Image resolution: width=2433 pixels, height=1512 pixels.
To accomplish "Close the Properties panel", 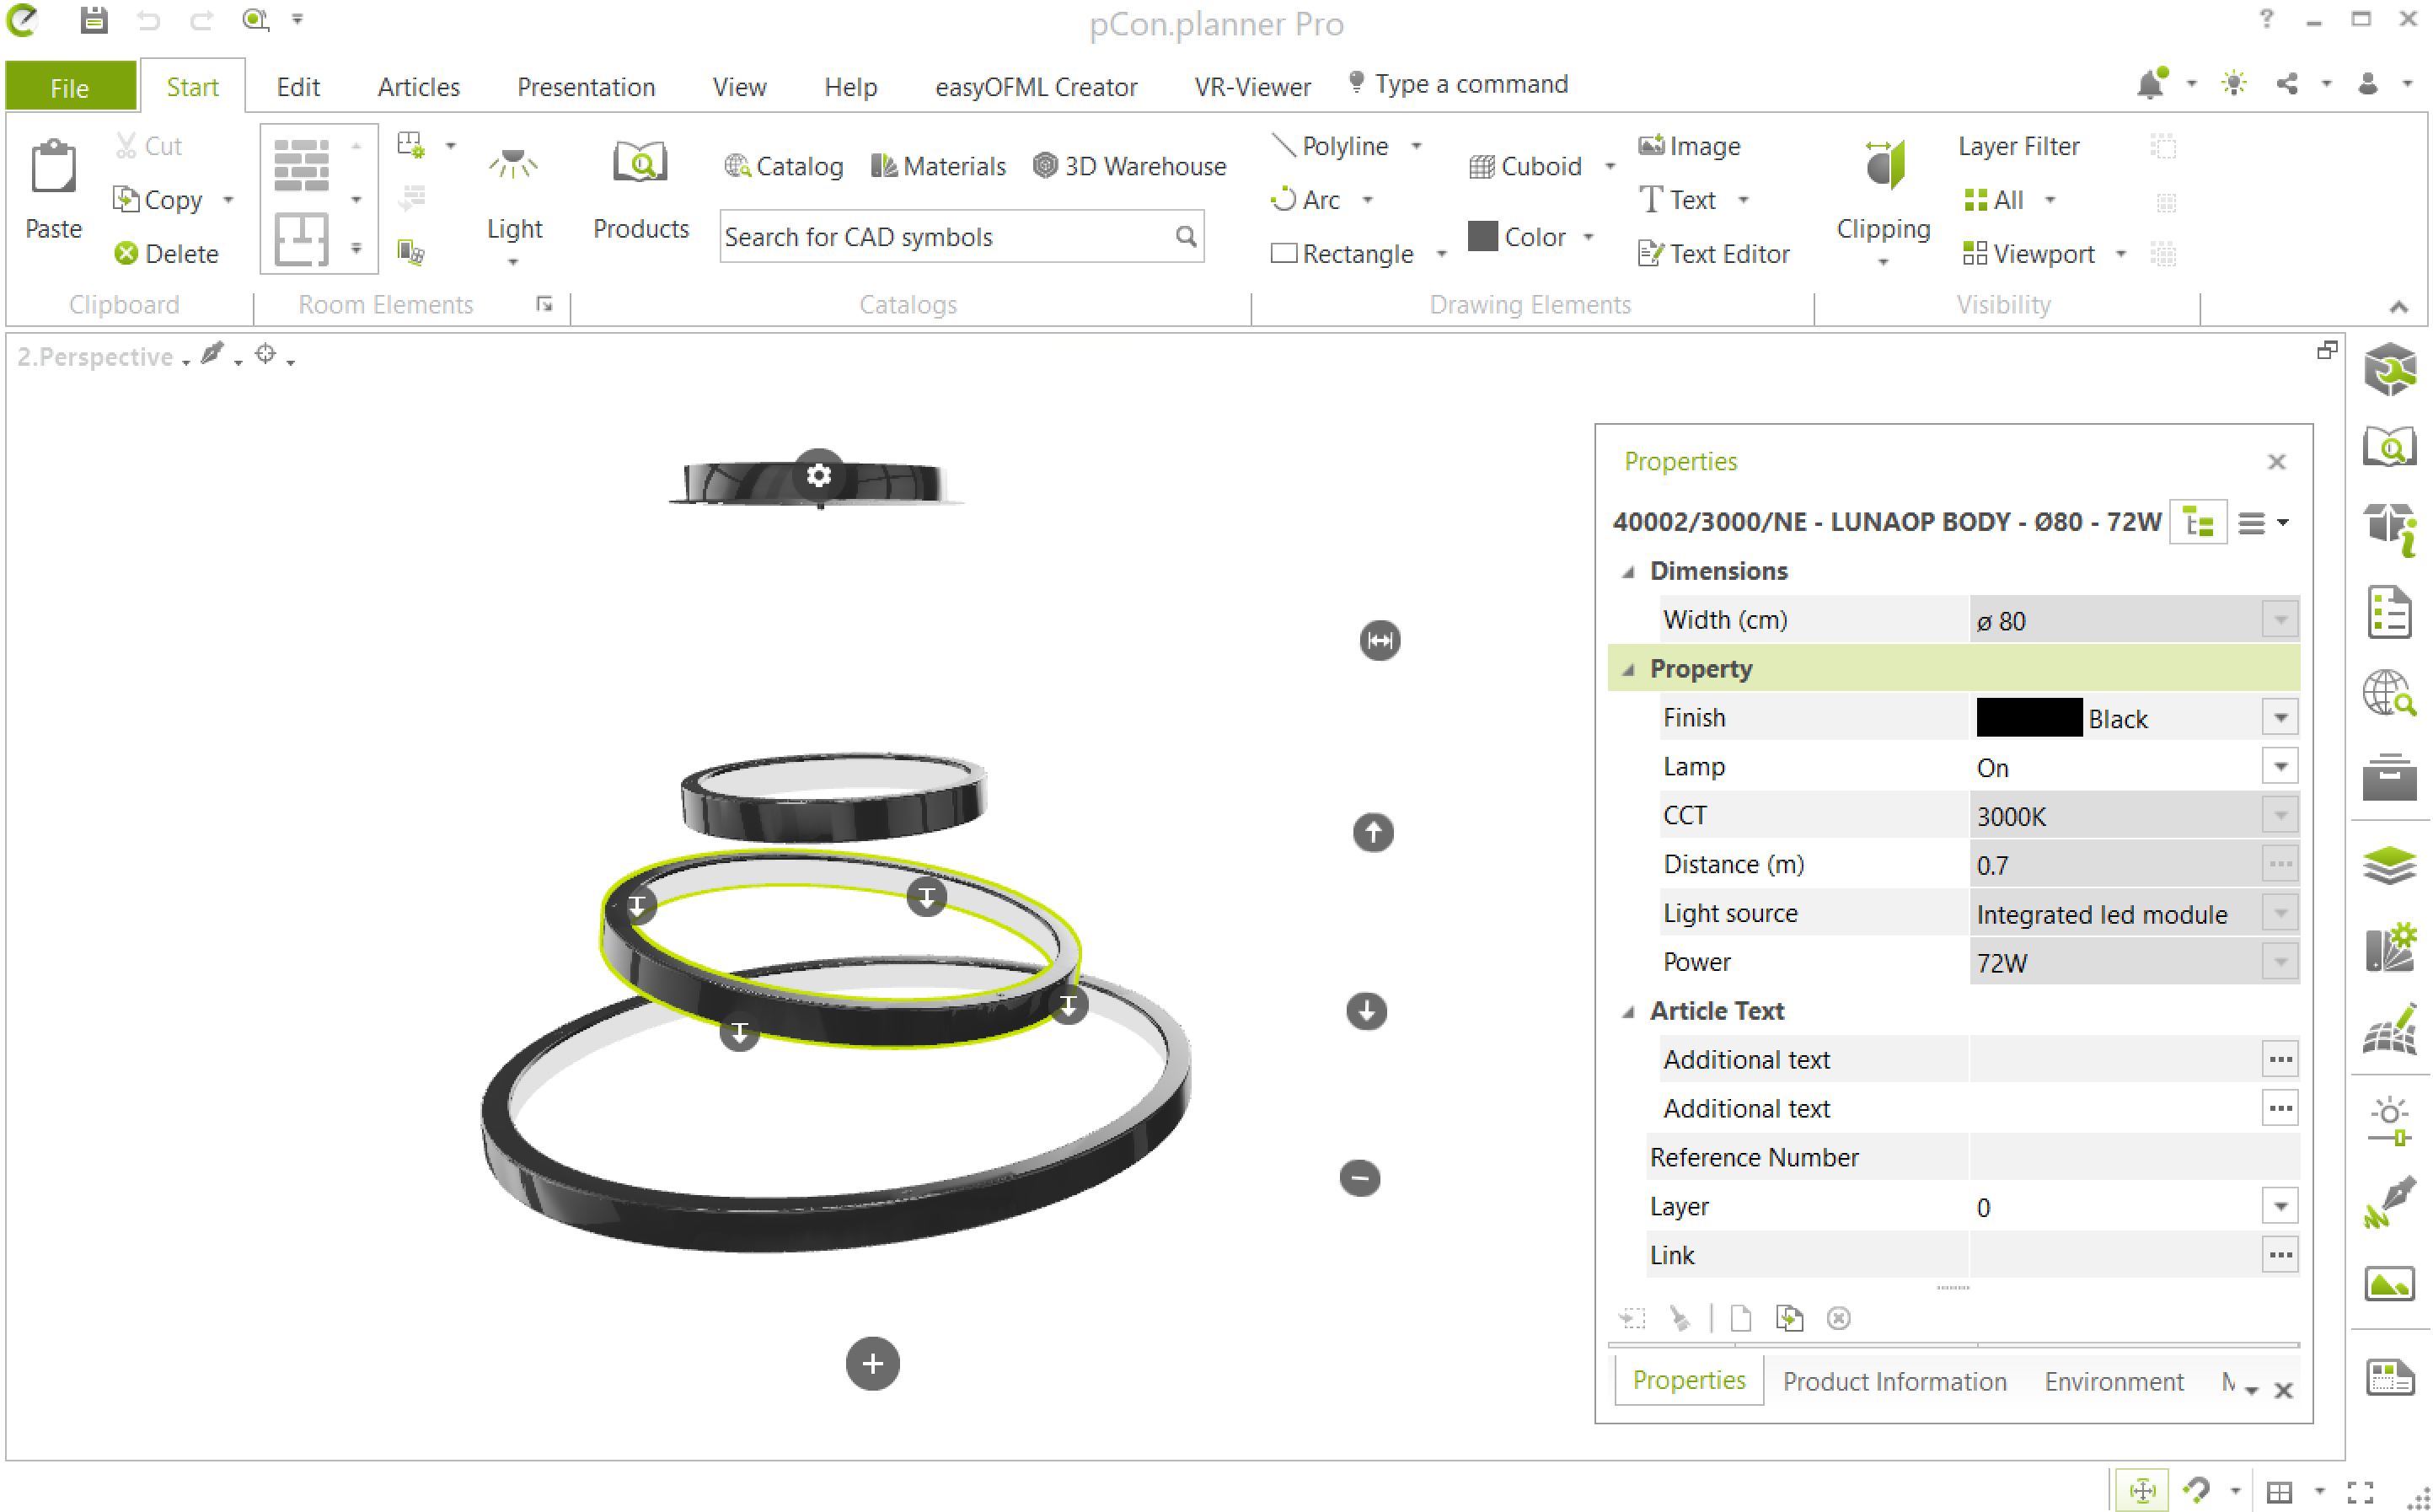I will (2276, 462).
